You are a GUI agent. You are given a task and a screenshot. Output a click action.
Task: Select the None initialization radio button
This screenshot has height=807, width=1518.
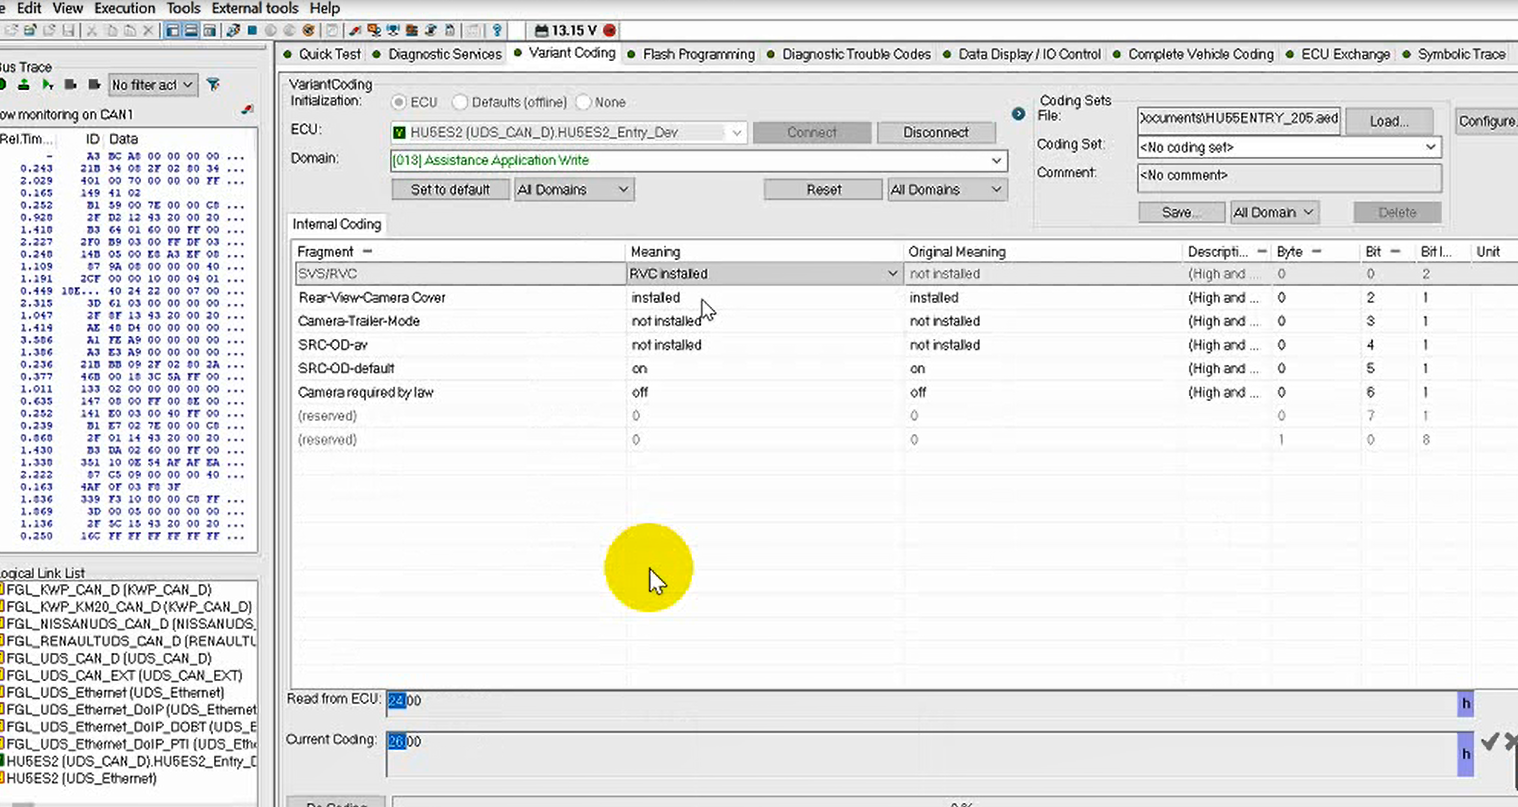584,102
